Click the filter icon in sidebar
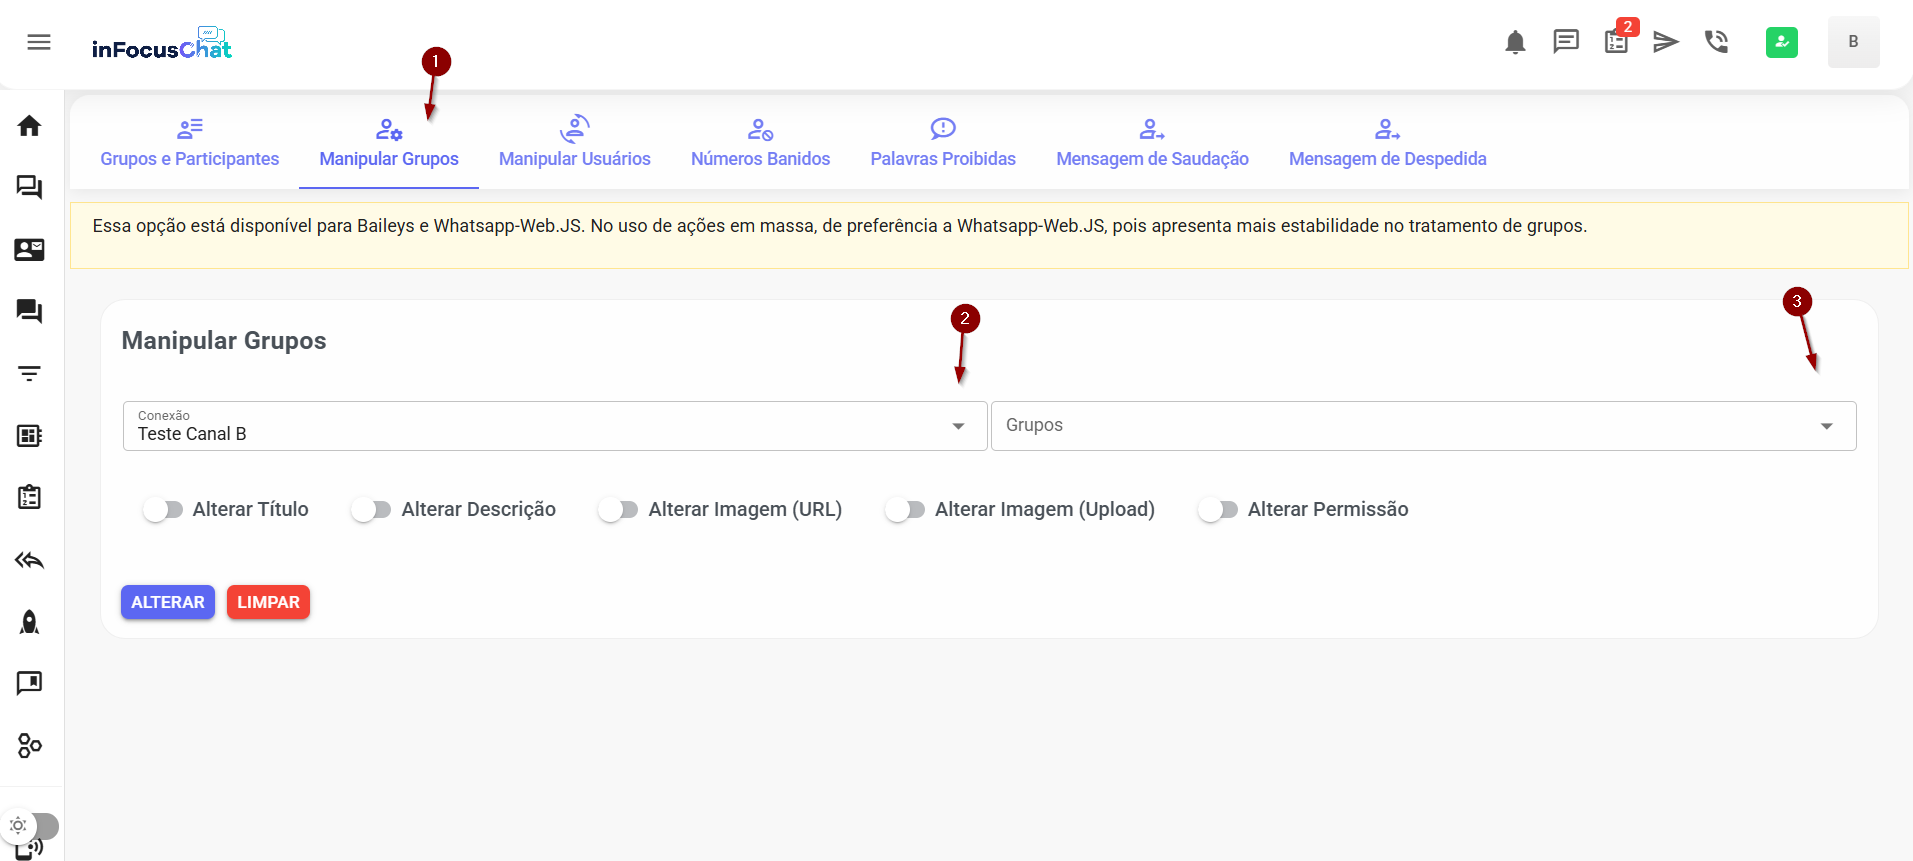 point(29,374)
